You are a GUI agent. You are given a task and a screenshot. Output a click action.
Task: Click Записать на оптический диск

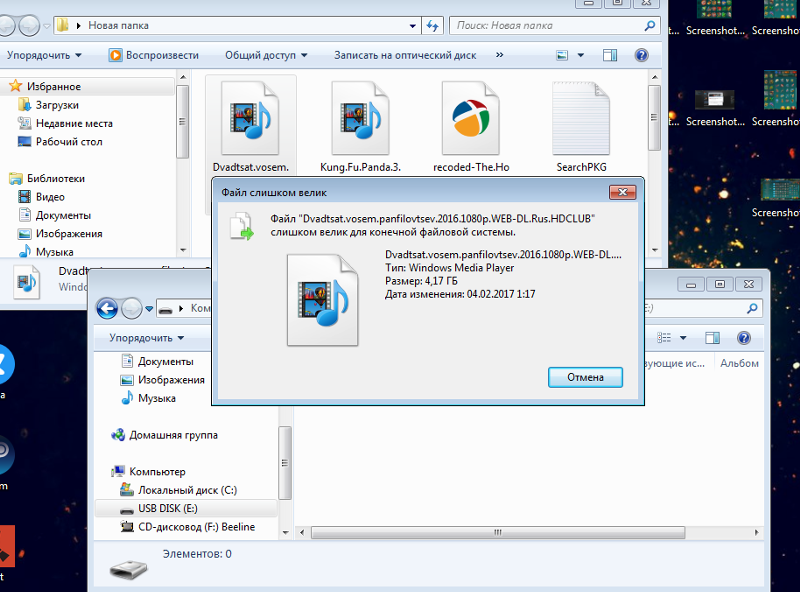[405, 55]
